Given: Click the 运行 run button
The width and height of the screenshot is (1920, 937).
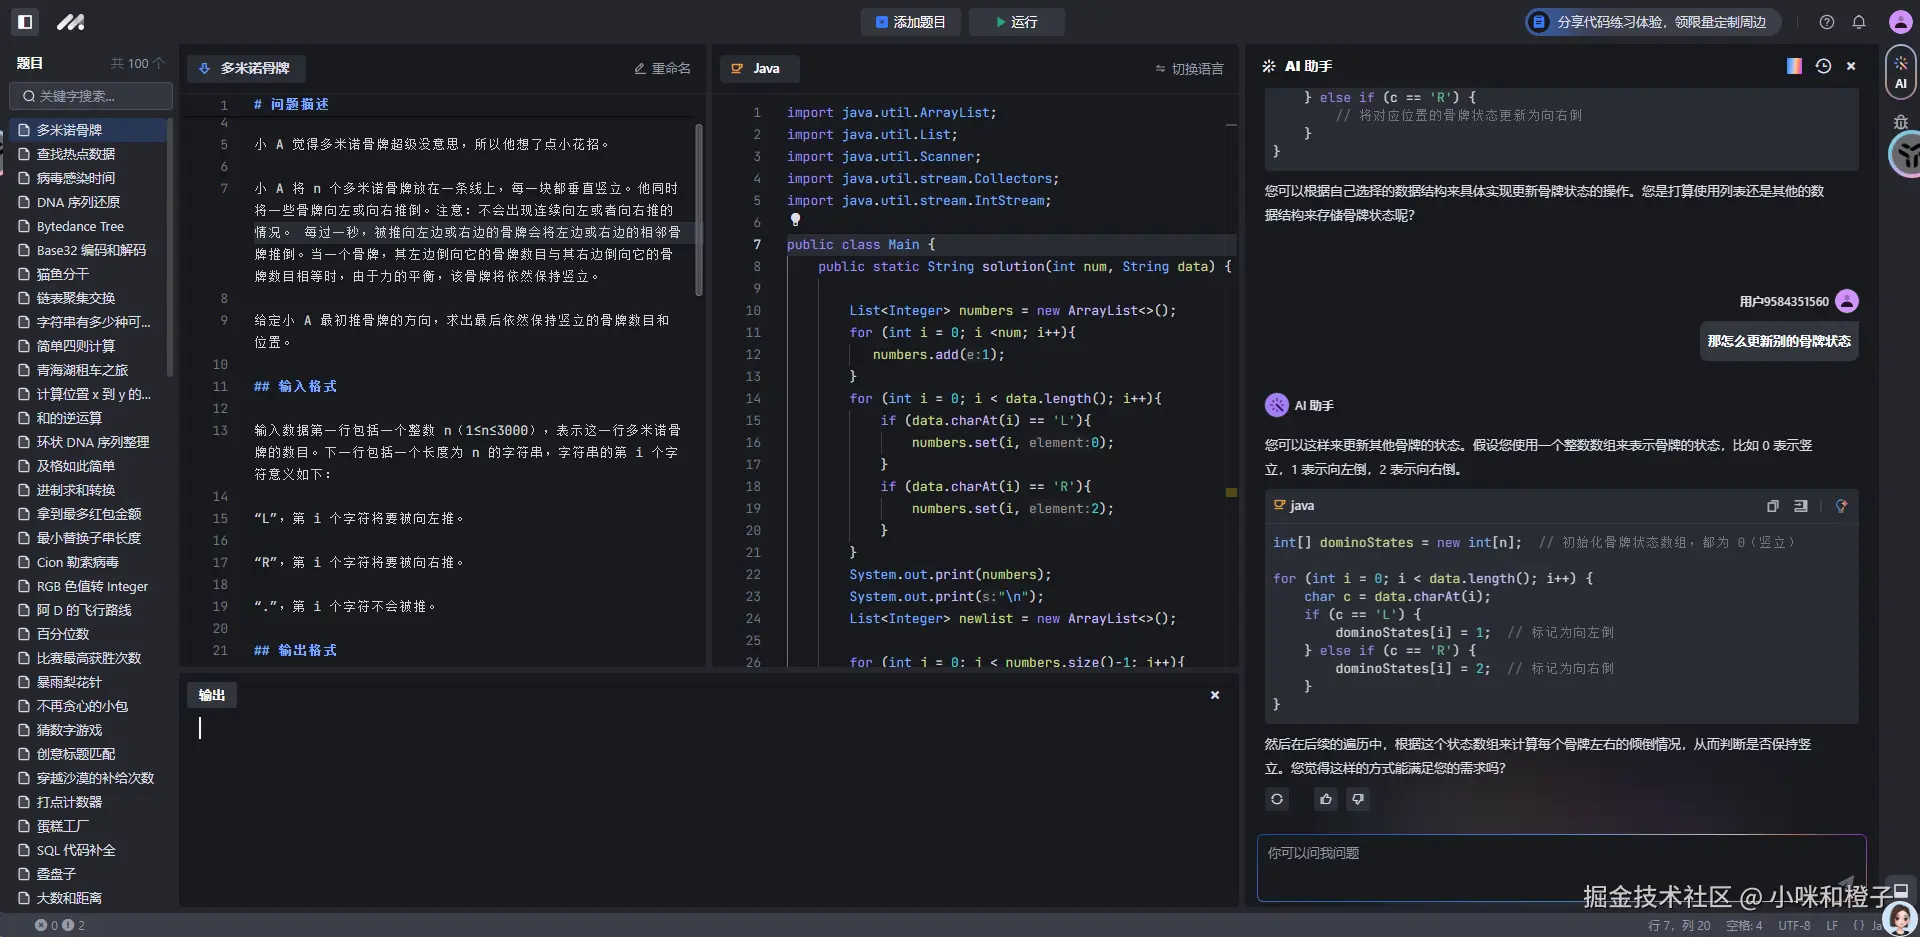Looking at the screenshot, I should point(1017,22).
